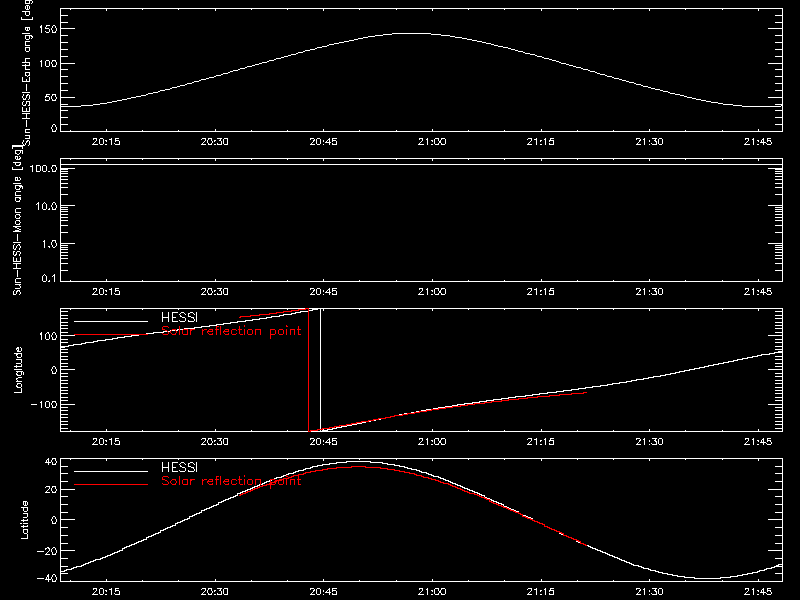Click the -20 tick on Latitude axis
The width and height of the screenshot is (800, 600).
click(x=47, y=551)
